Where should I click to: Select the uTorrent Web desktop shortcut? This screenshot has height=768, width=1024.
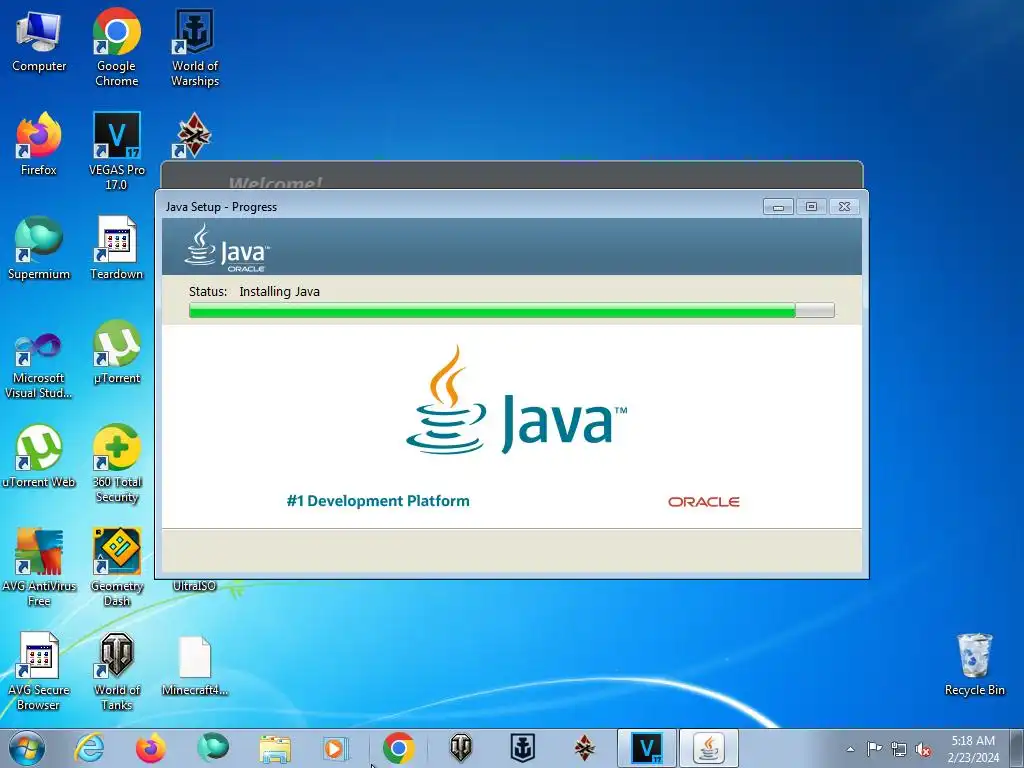tap(39, 456)
